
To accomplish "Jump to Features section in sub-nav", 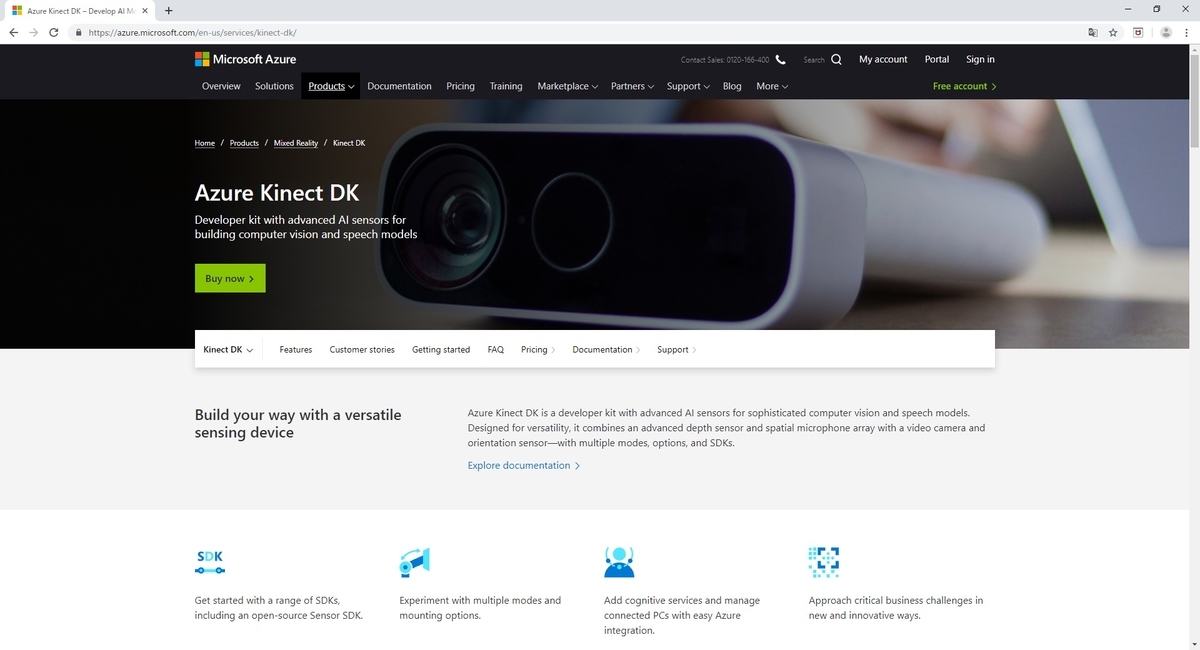I will point(296,350).
